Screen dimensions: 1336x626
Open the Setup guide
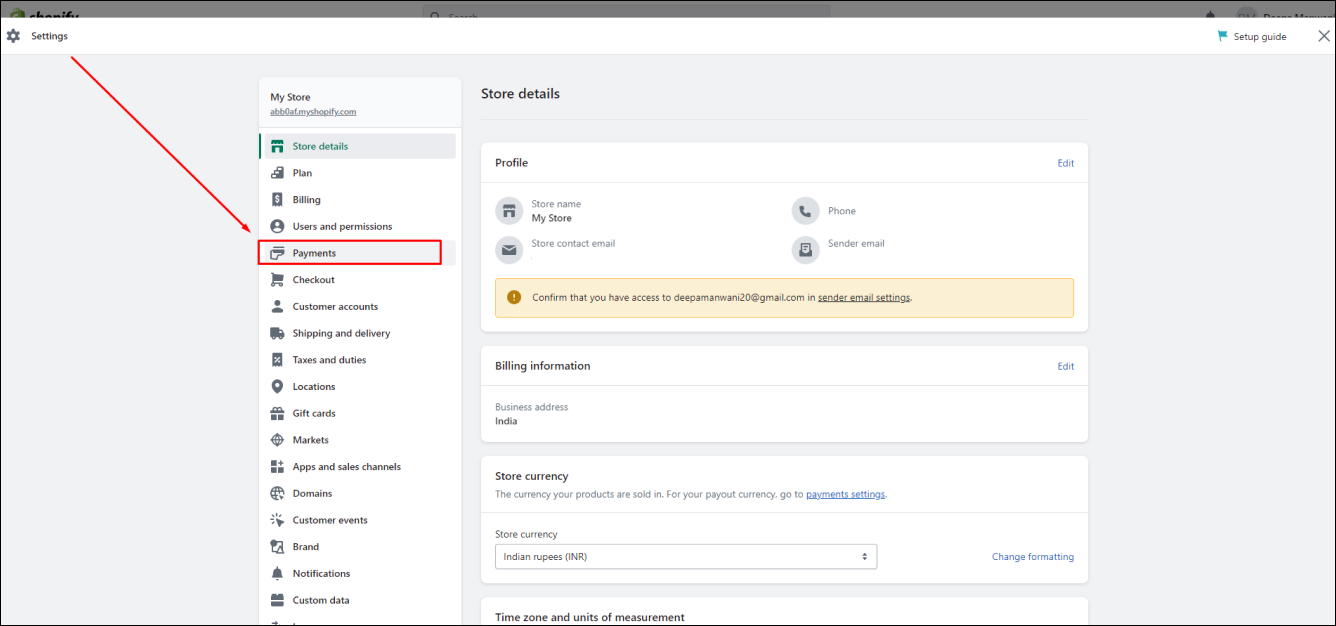point(1252,37)
